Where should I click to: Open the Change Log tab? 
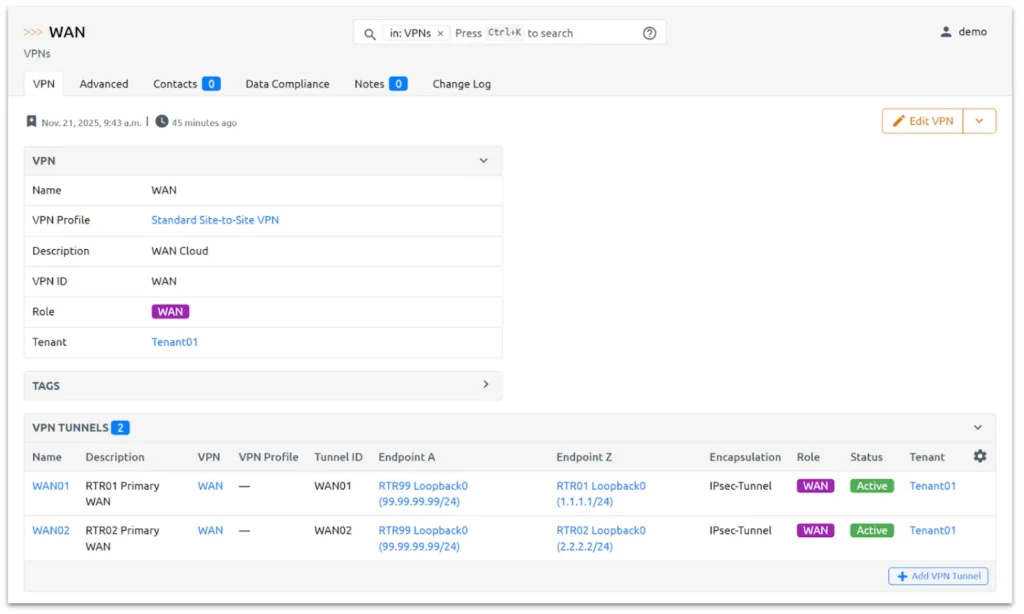461,84
